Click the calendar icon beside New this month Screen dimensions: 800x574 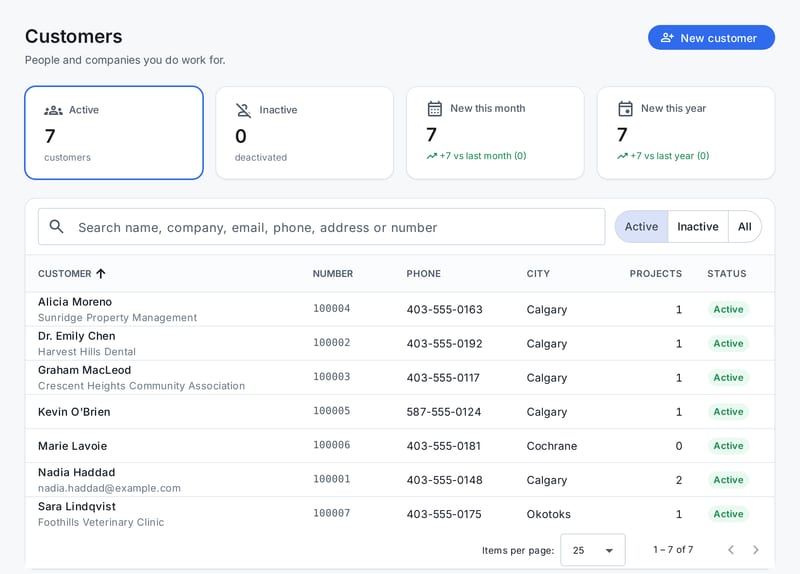(x=435, y=109)
